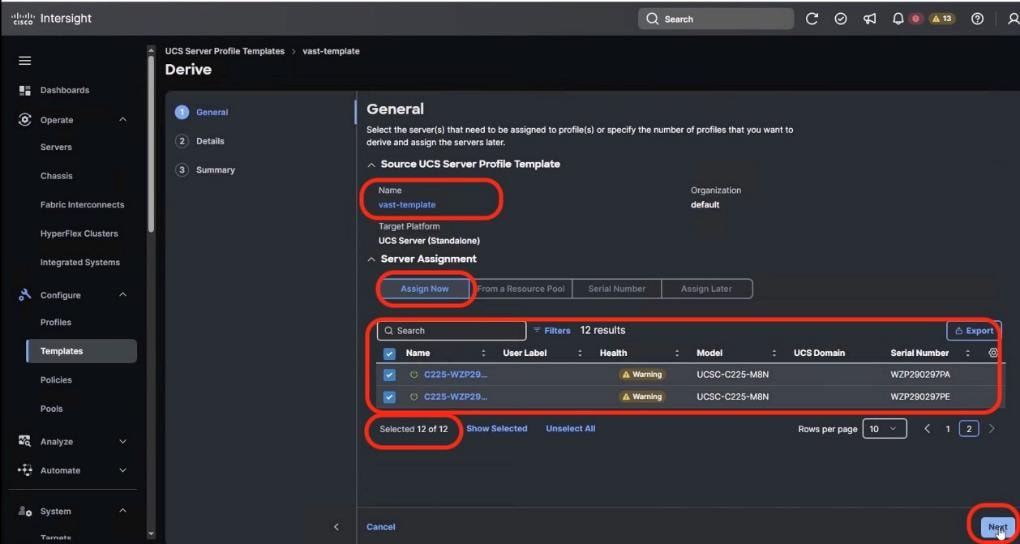Sort by Name column arrows
This screenshot has height=544, width=1020.
[483, 353]
